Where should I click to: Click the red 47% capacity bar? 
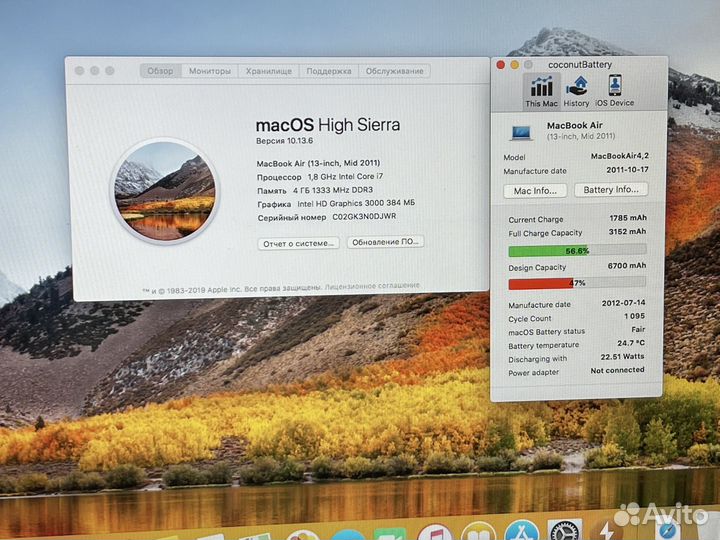[x=577, y=283]
